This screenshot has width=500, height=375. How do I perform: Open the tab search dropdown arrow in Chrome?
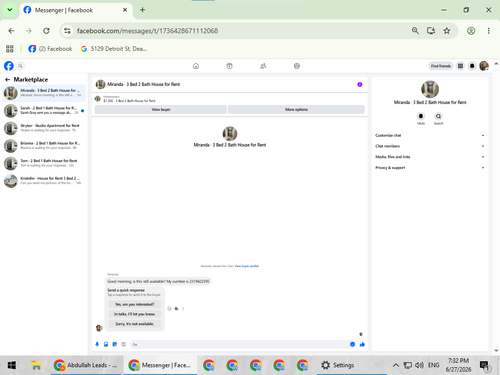[10, 10]
